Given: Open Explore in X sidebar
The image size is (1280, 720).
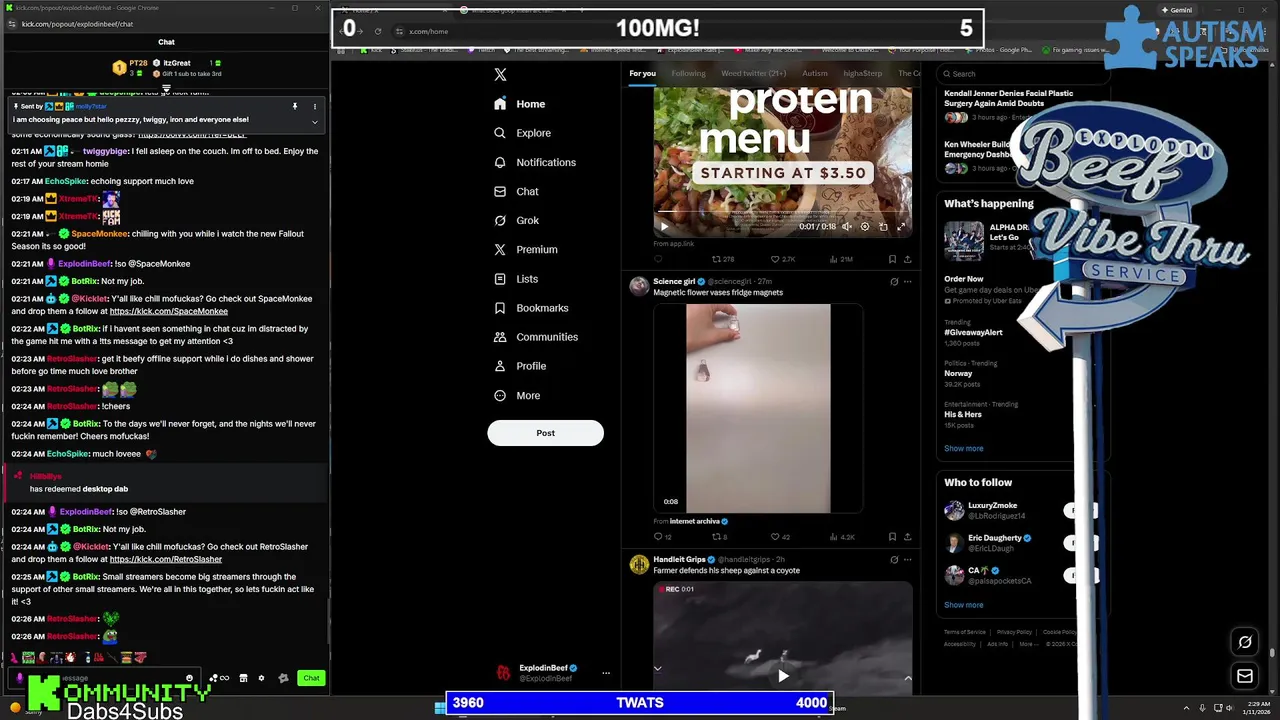Looking at the screenshot, I should (x=523, y=133).
